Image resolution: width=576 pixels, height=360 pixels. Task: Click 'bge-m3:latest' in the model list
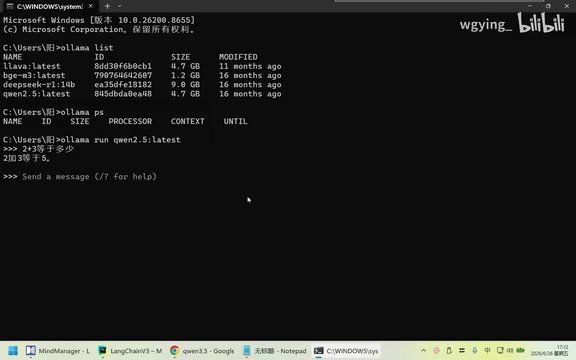34,76
